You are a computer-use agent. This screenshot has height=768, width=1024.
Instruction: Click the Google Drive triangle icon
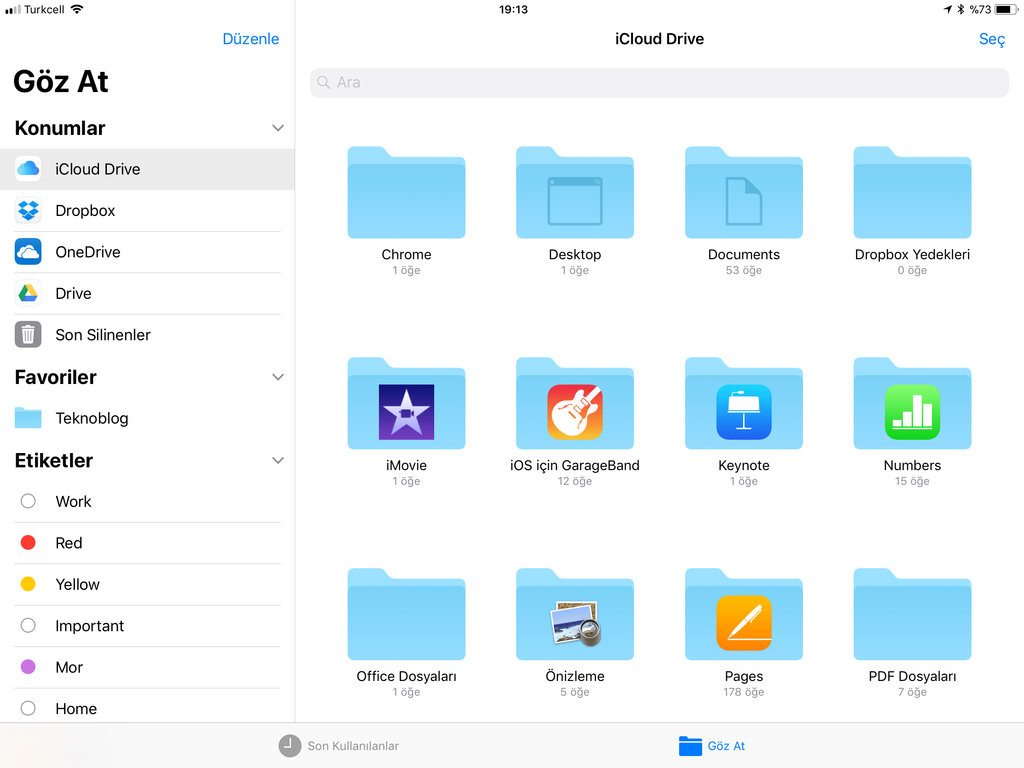[x=28, y=293]
